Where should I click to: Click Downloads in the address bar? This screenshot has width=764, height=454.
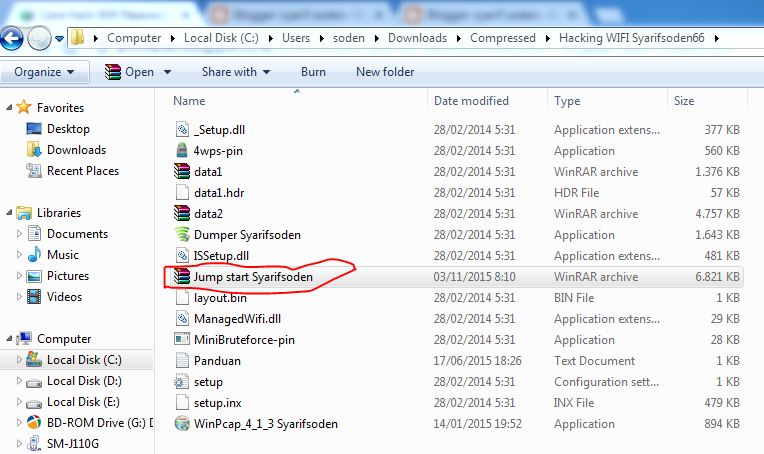point(418,38)
